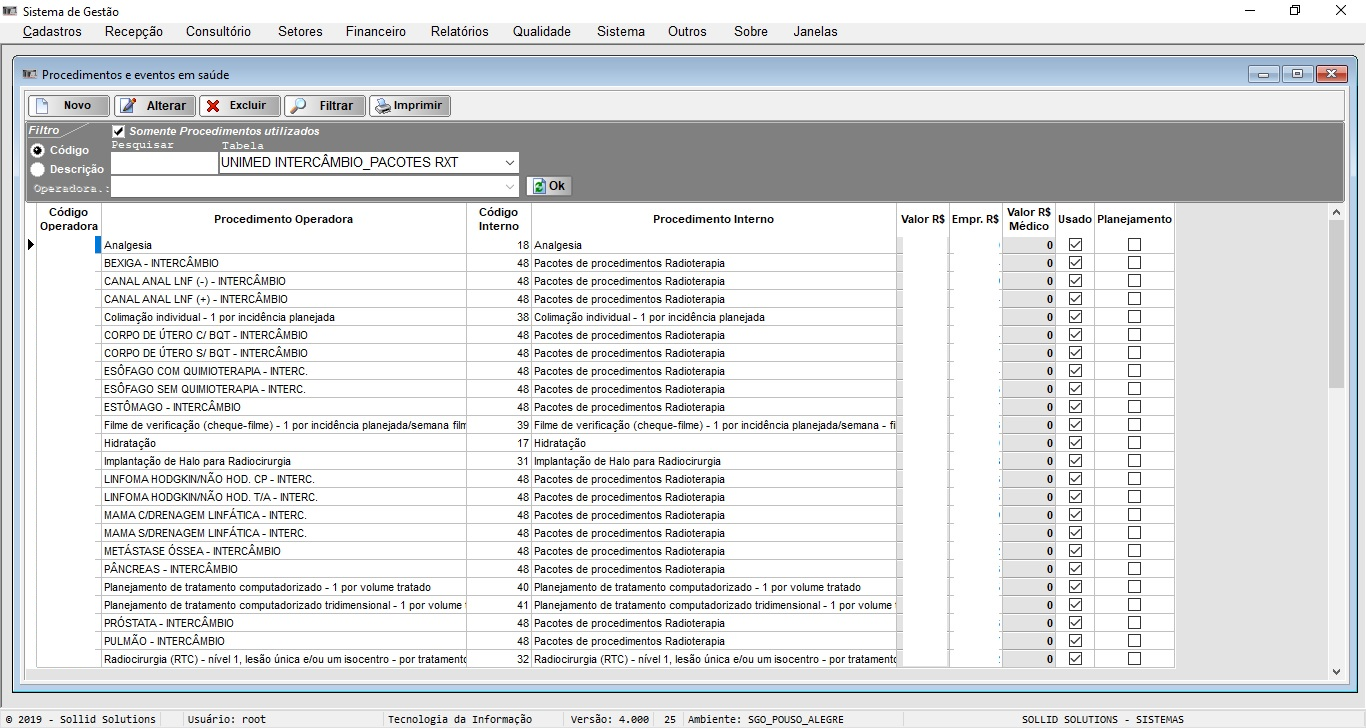Click the Novo new-document icon button
The width and height of the screenshot is (1366, 728).
68,106
